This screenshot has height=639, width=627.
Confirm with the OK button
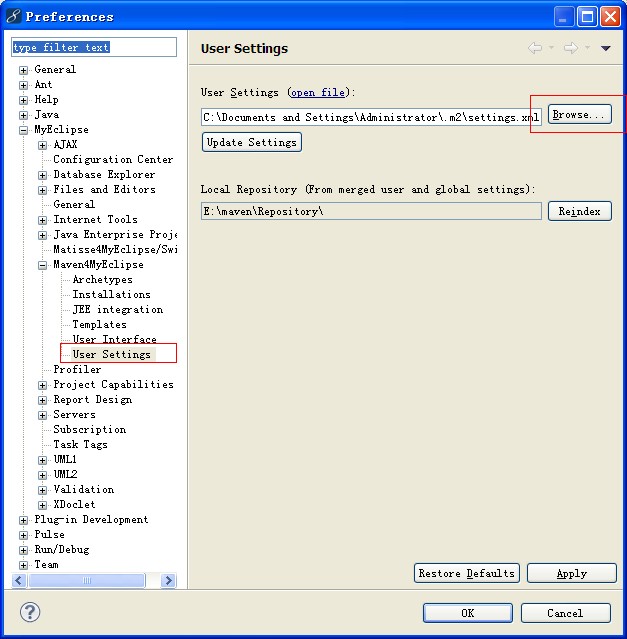(468, 613)
